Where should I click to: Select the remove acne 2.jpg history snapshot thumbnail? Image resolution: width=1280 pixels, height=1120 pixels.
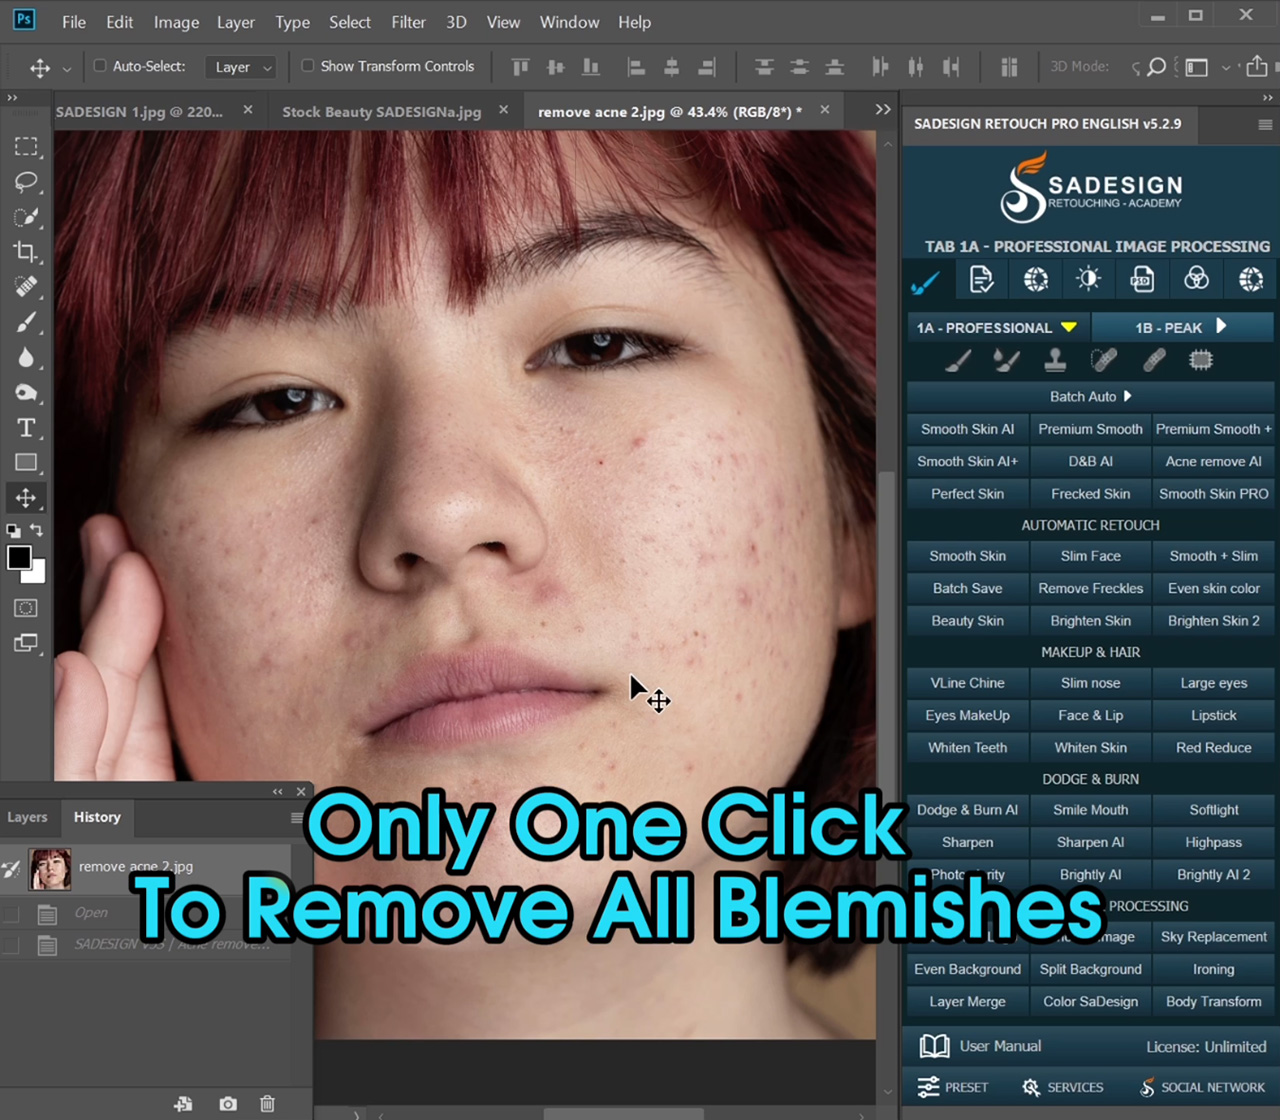50,868
